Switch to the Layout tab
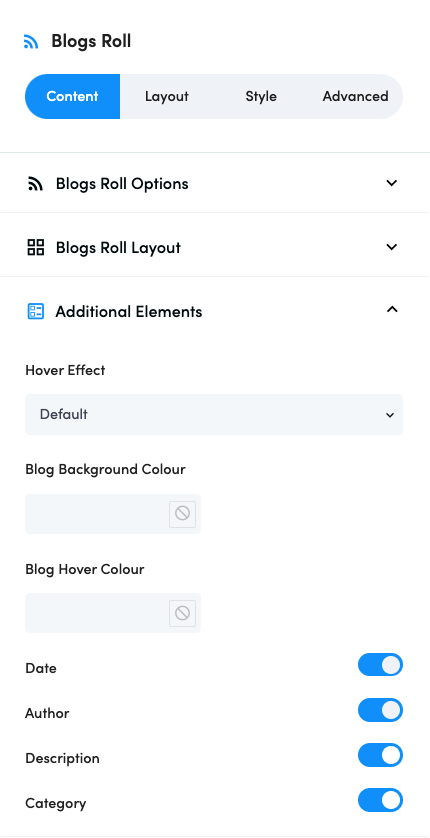Viewport: 430px width, 838px height. tap(167, 97)
